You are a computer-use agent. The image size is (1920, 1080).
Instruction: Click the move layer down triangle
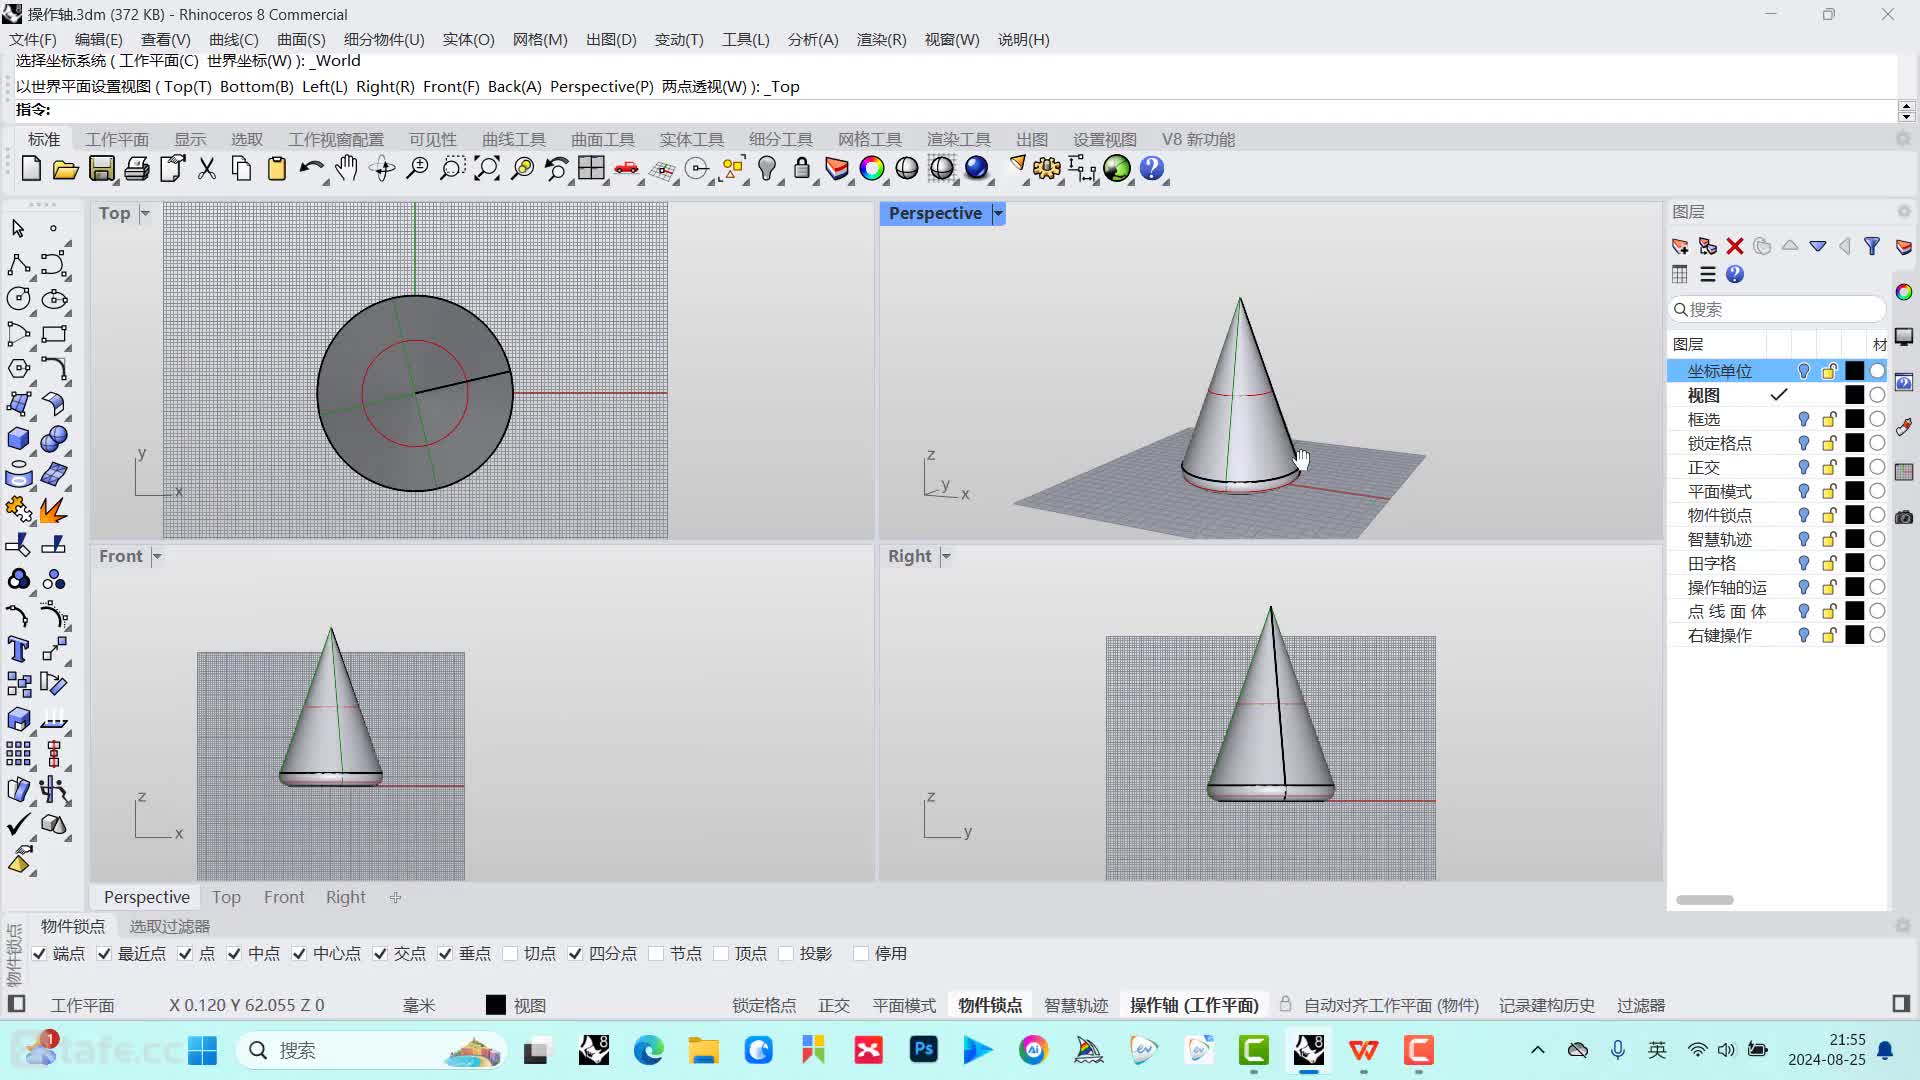point(1818,246)
